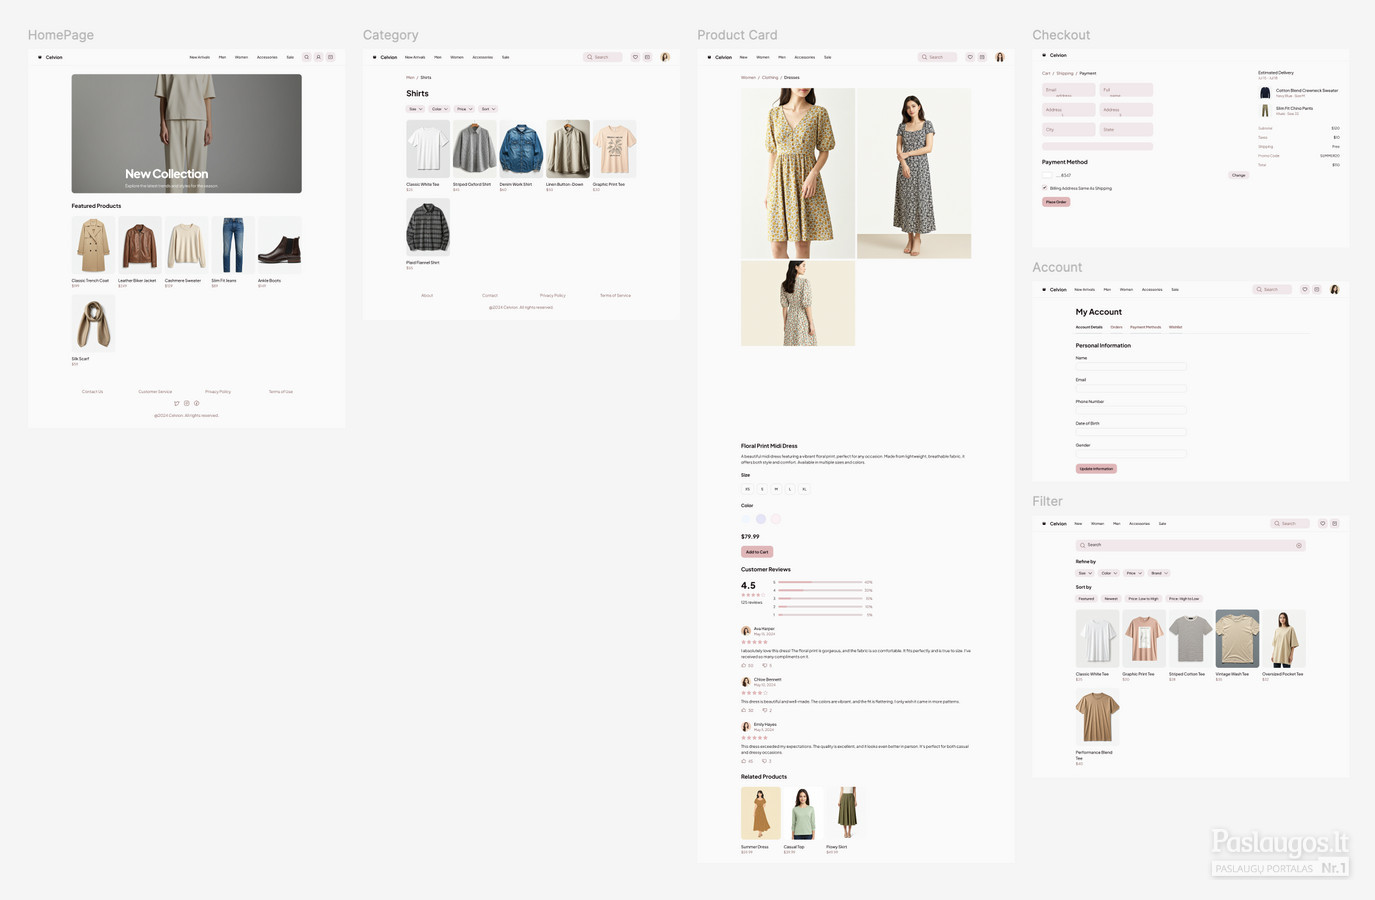
Task: Click the profile avatar in Category header
Action: pyautogui.click(x=665, y=57)
